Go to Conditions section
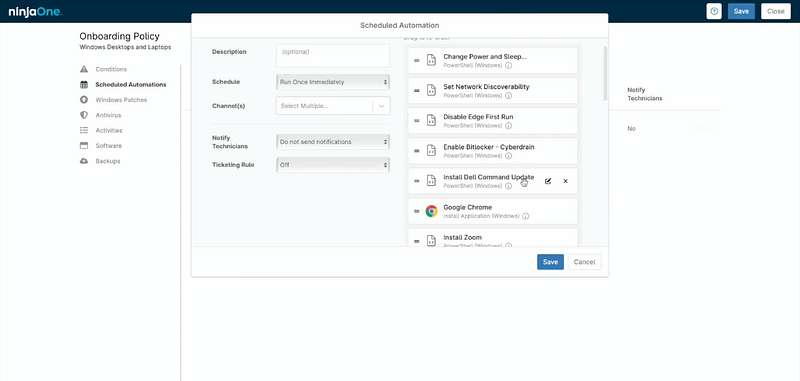 [x=111, y=69]
